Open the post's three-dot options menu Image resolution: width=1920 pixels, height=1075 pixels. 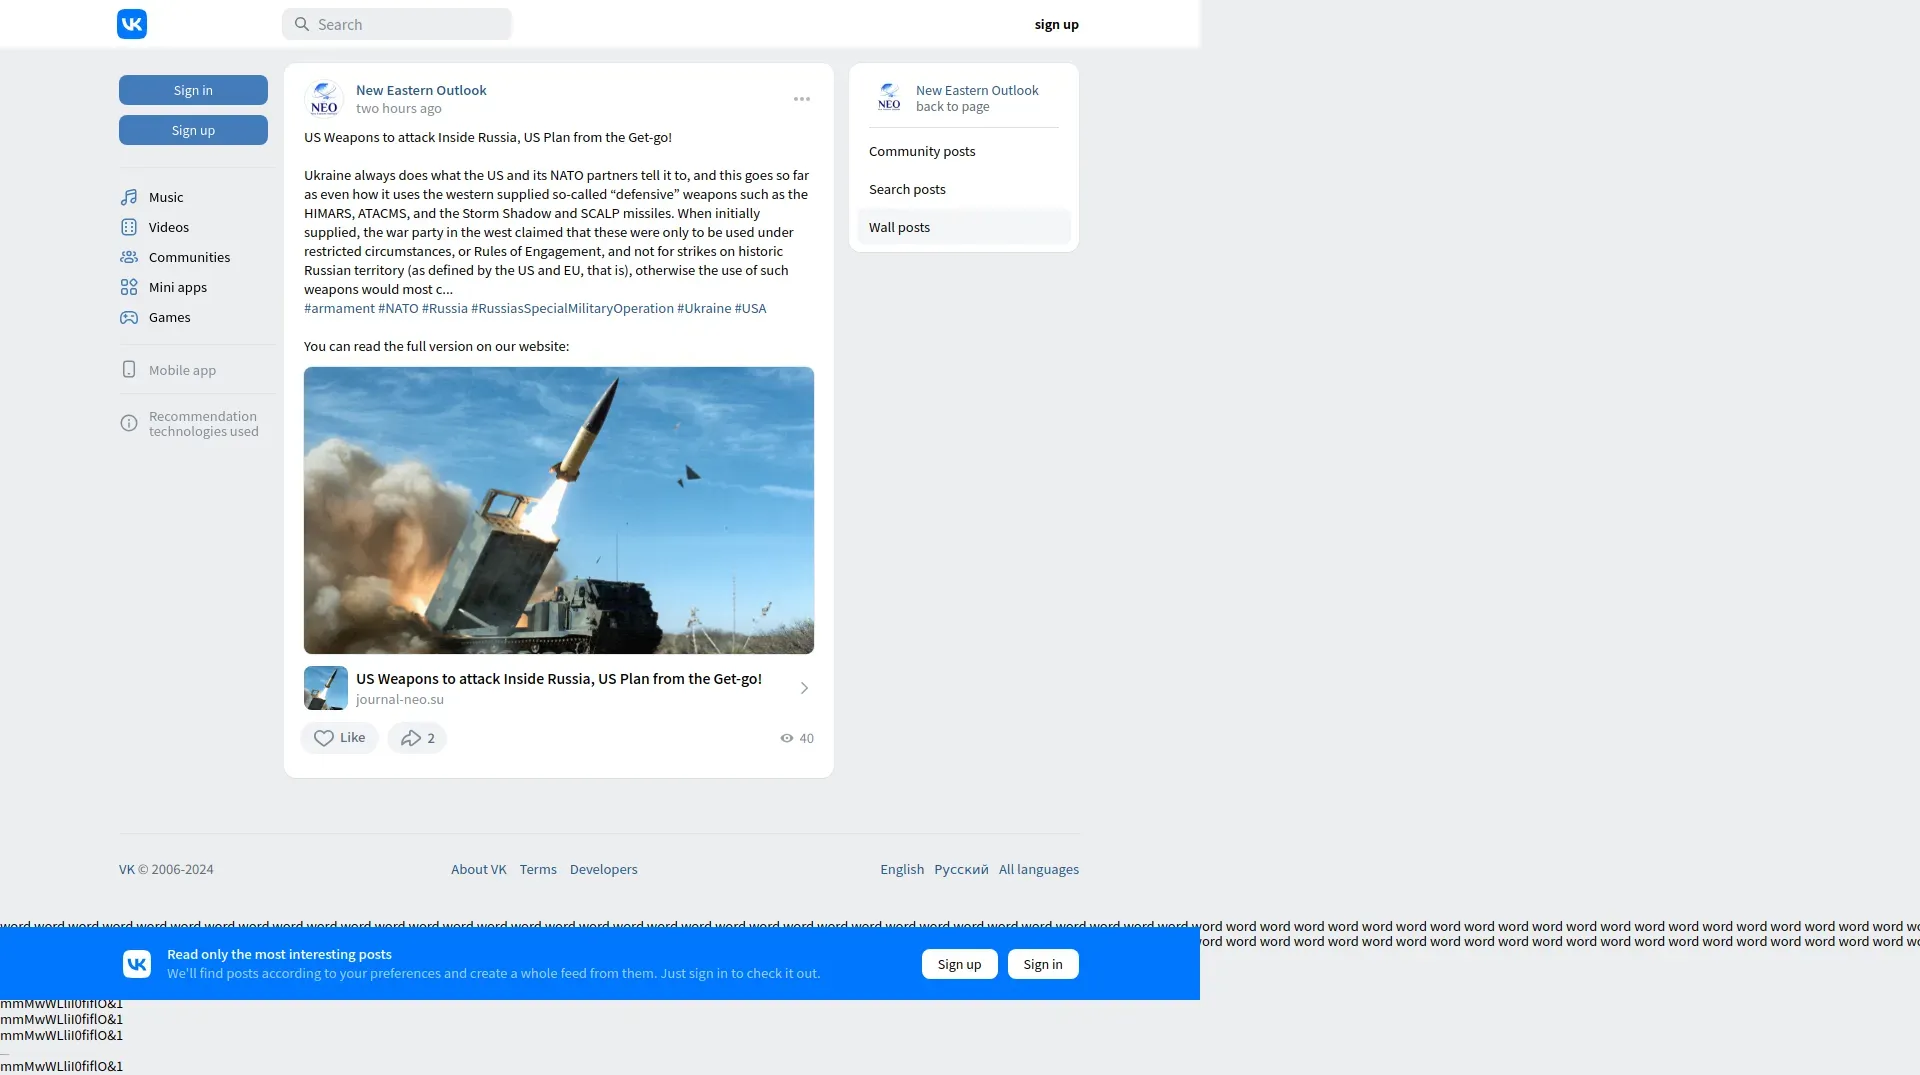802,99
